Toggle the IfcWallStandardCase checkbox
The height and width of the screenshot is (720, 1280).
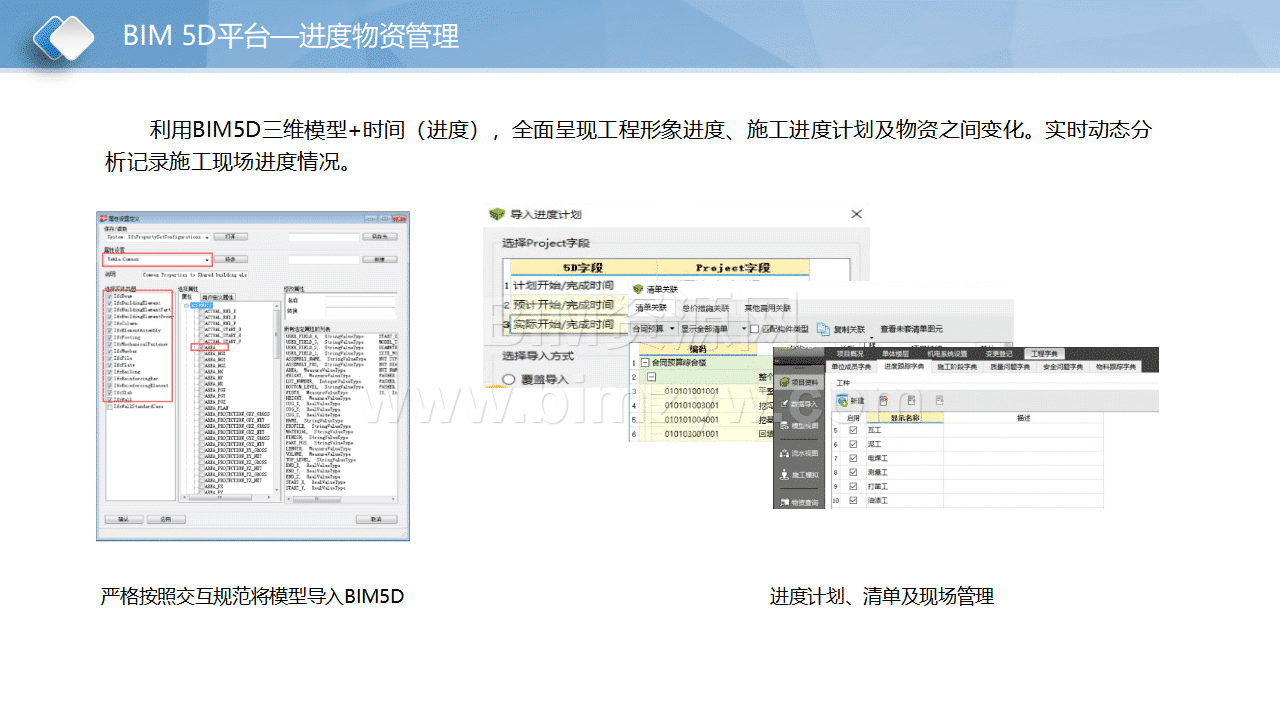pos(110,406)
